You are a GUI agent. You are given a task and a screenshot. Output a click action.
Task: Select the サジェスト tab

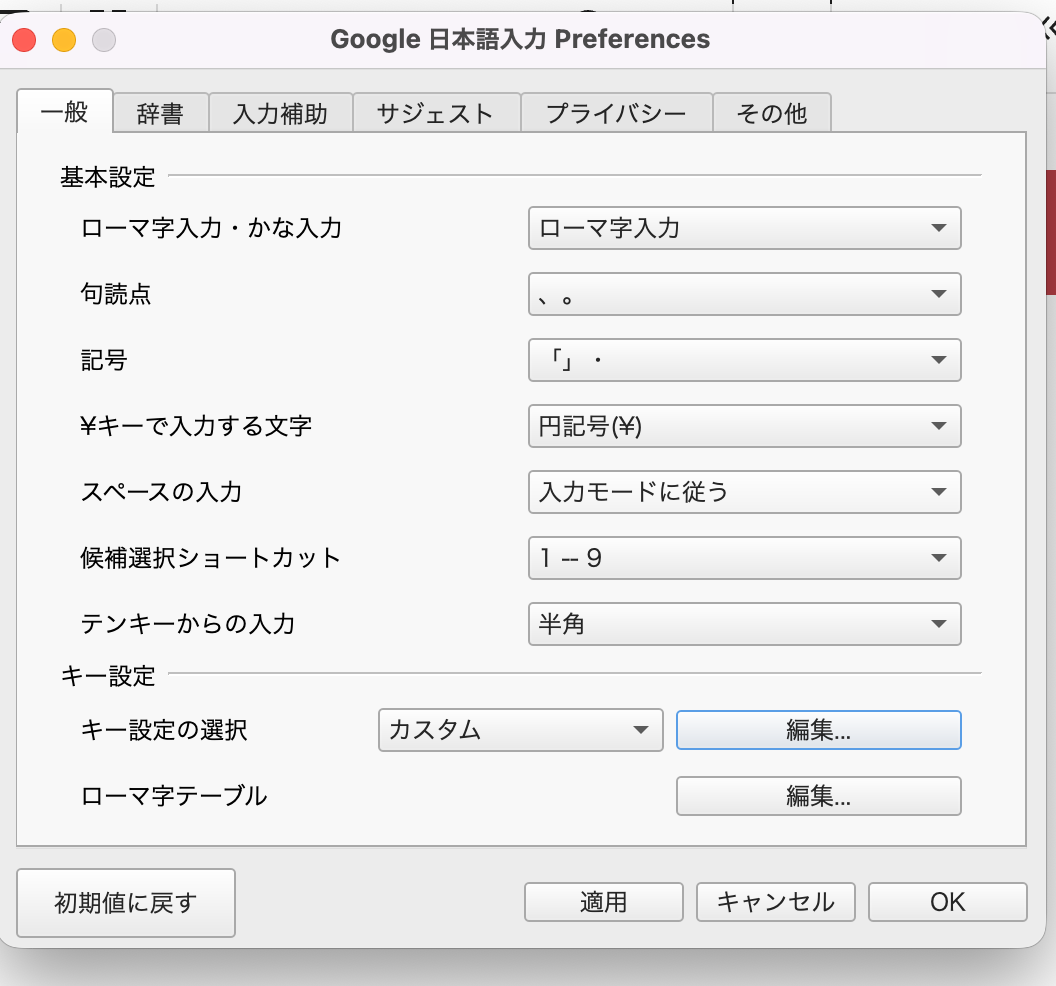point(435,113)
